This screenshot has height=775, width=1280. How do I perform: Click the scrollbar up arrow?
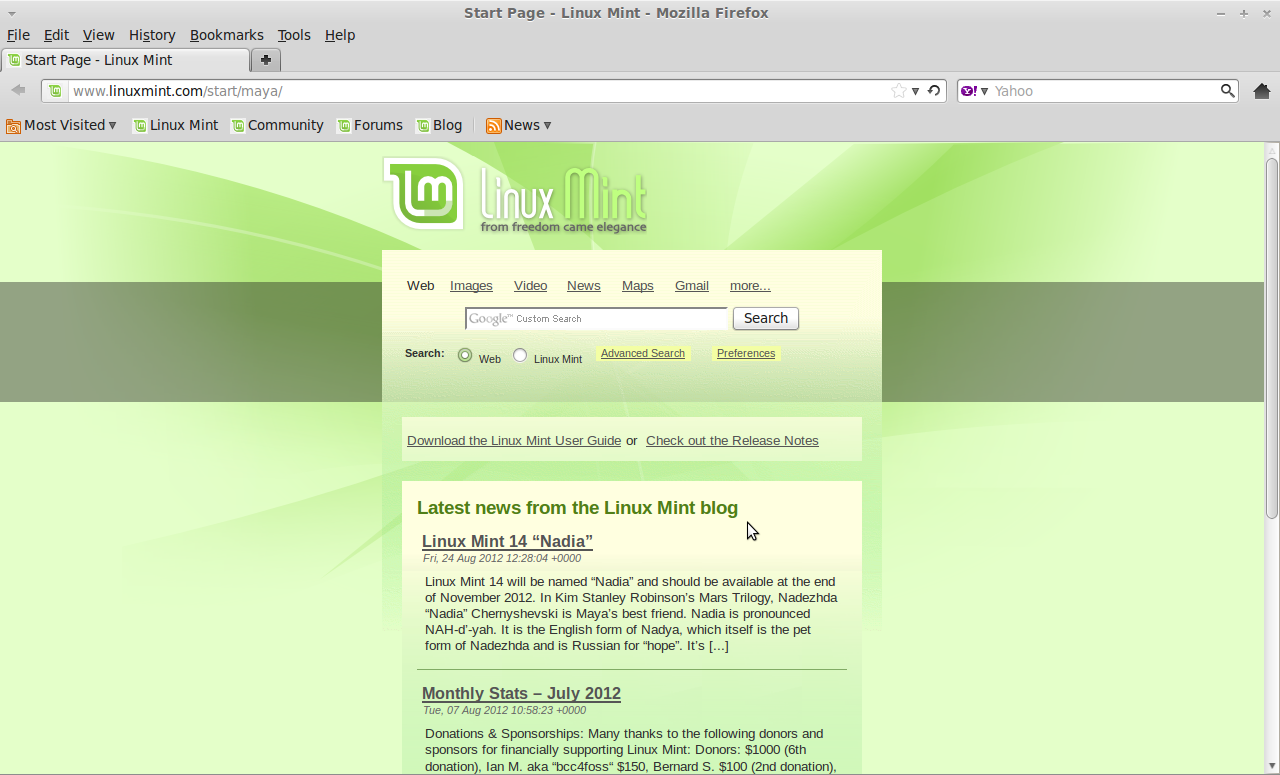click(1272, 150)
